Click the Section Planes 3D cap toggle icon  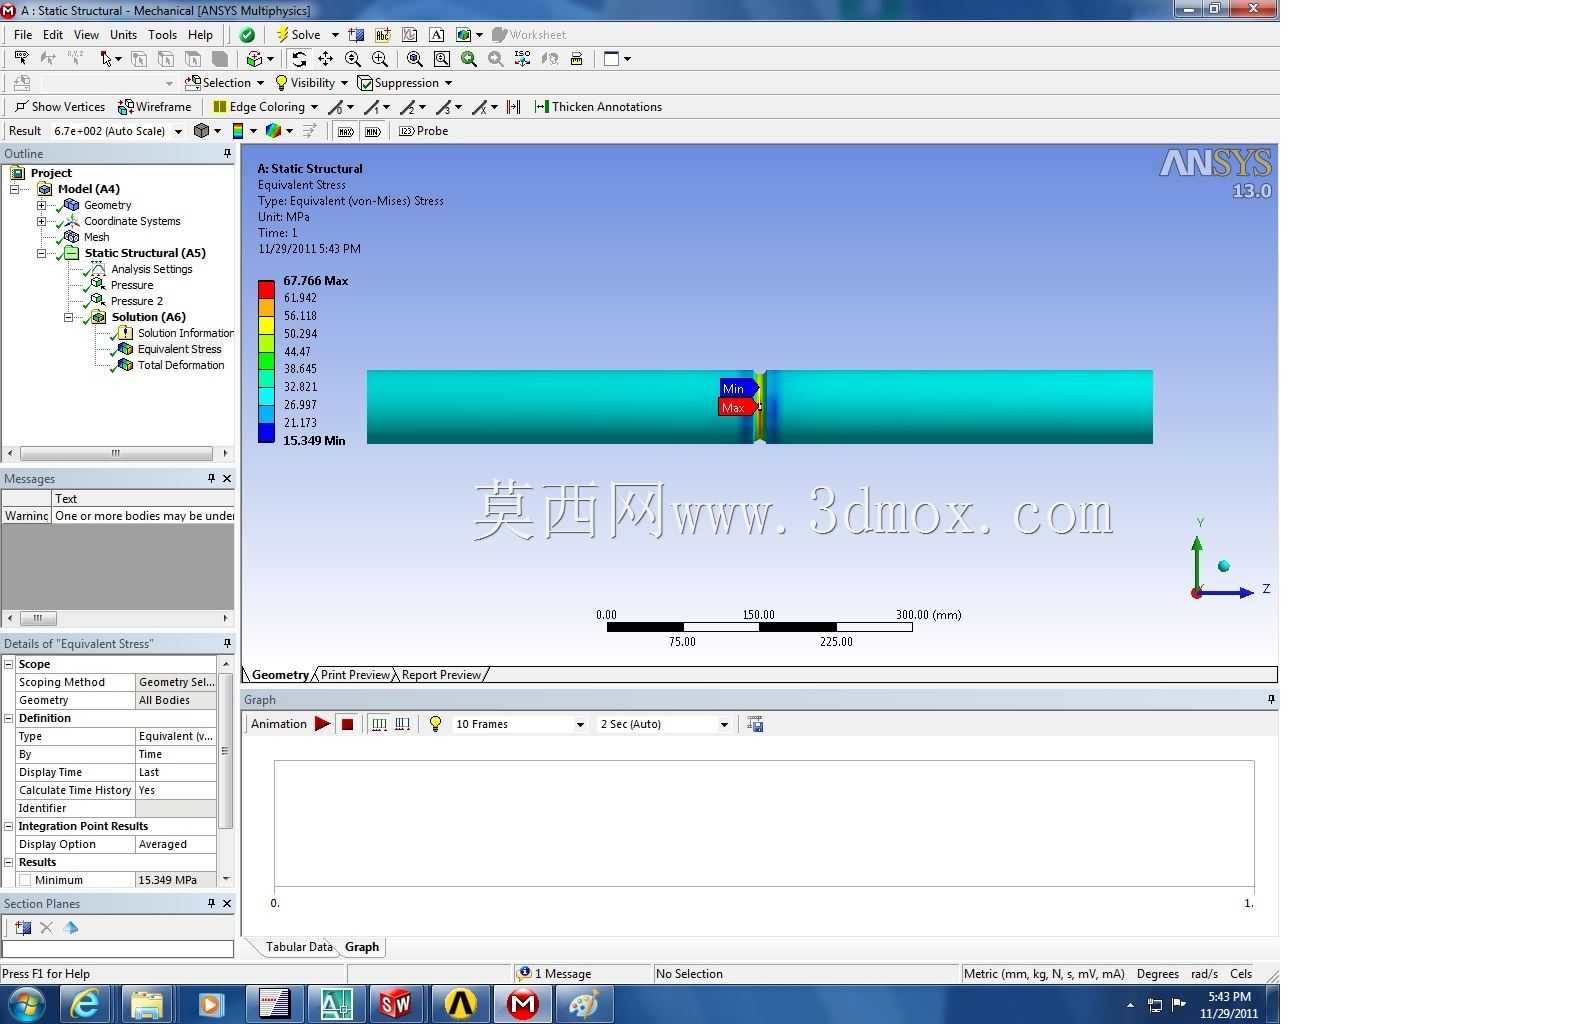[x=71, y=928]
